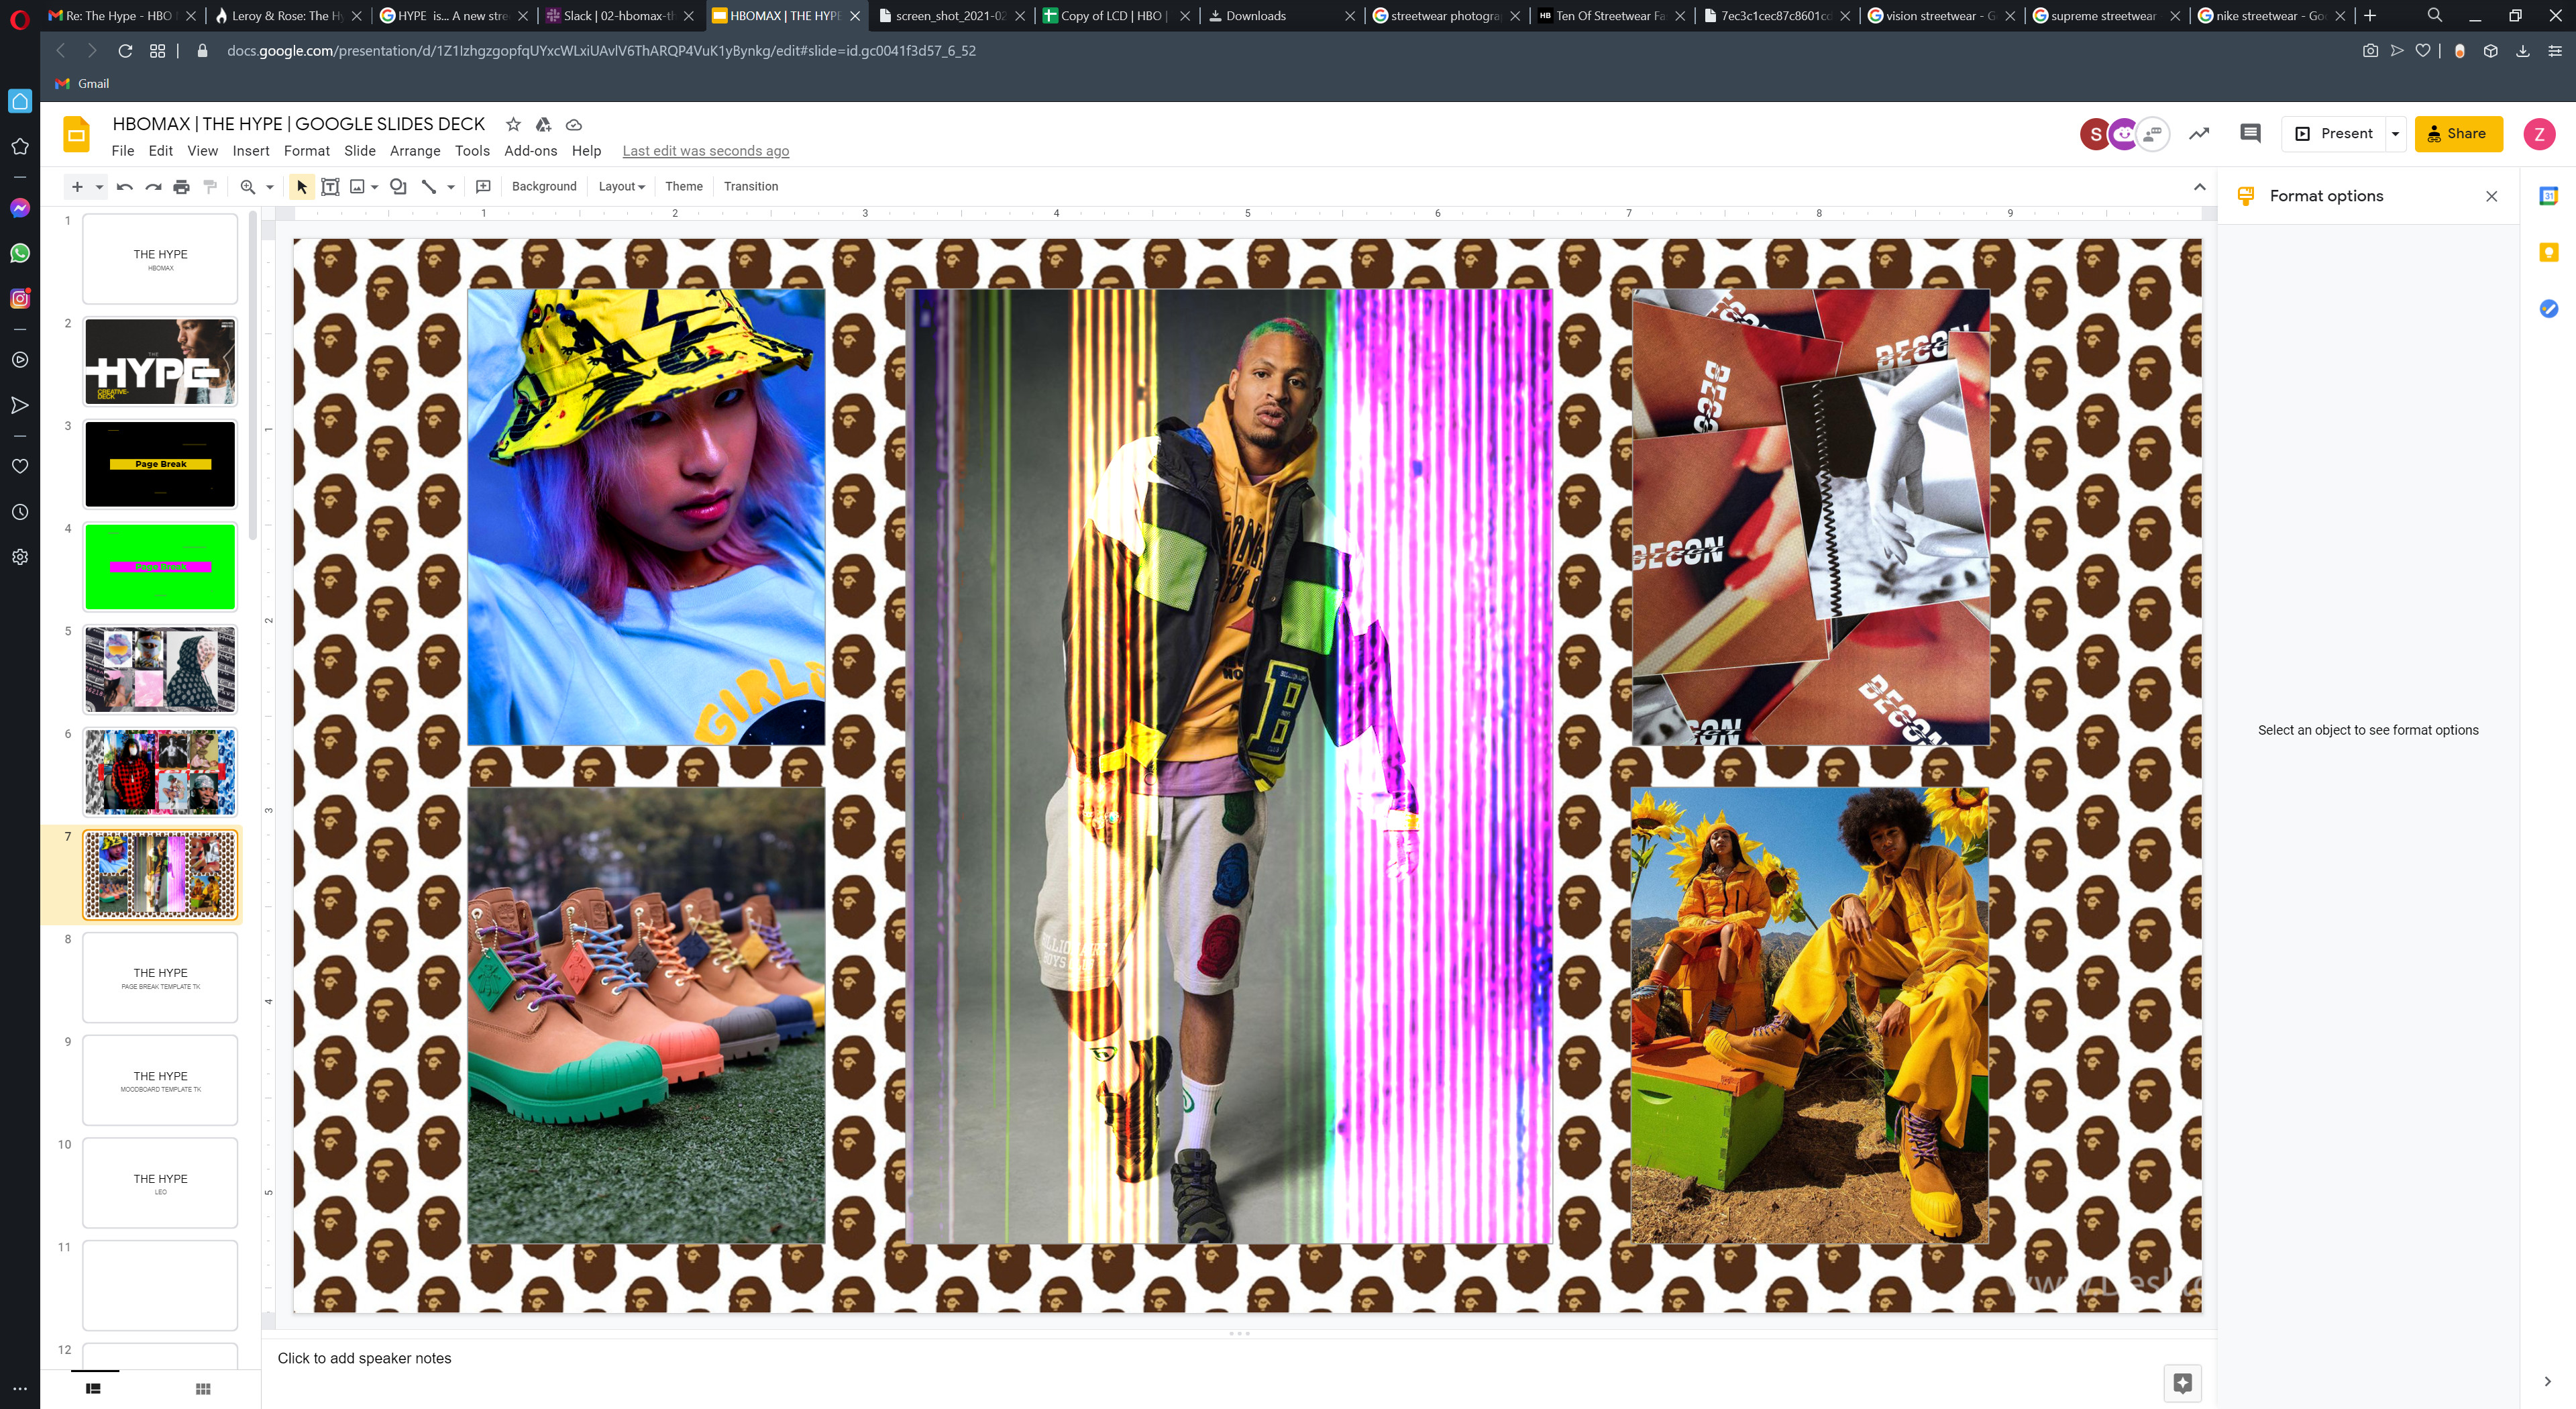Hide the side panel arrow
This screenshot has height=1409, width=2576.
click(2547, 1381)
